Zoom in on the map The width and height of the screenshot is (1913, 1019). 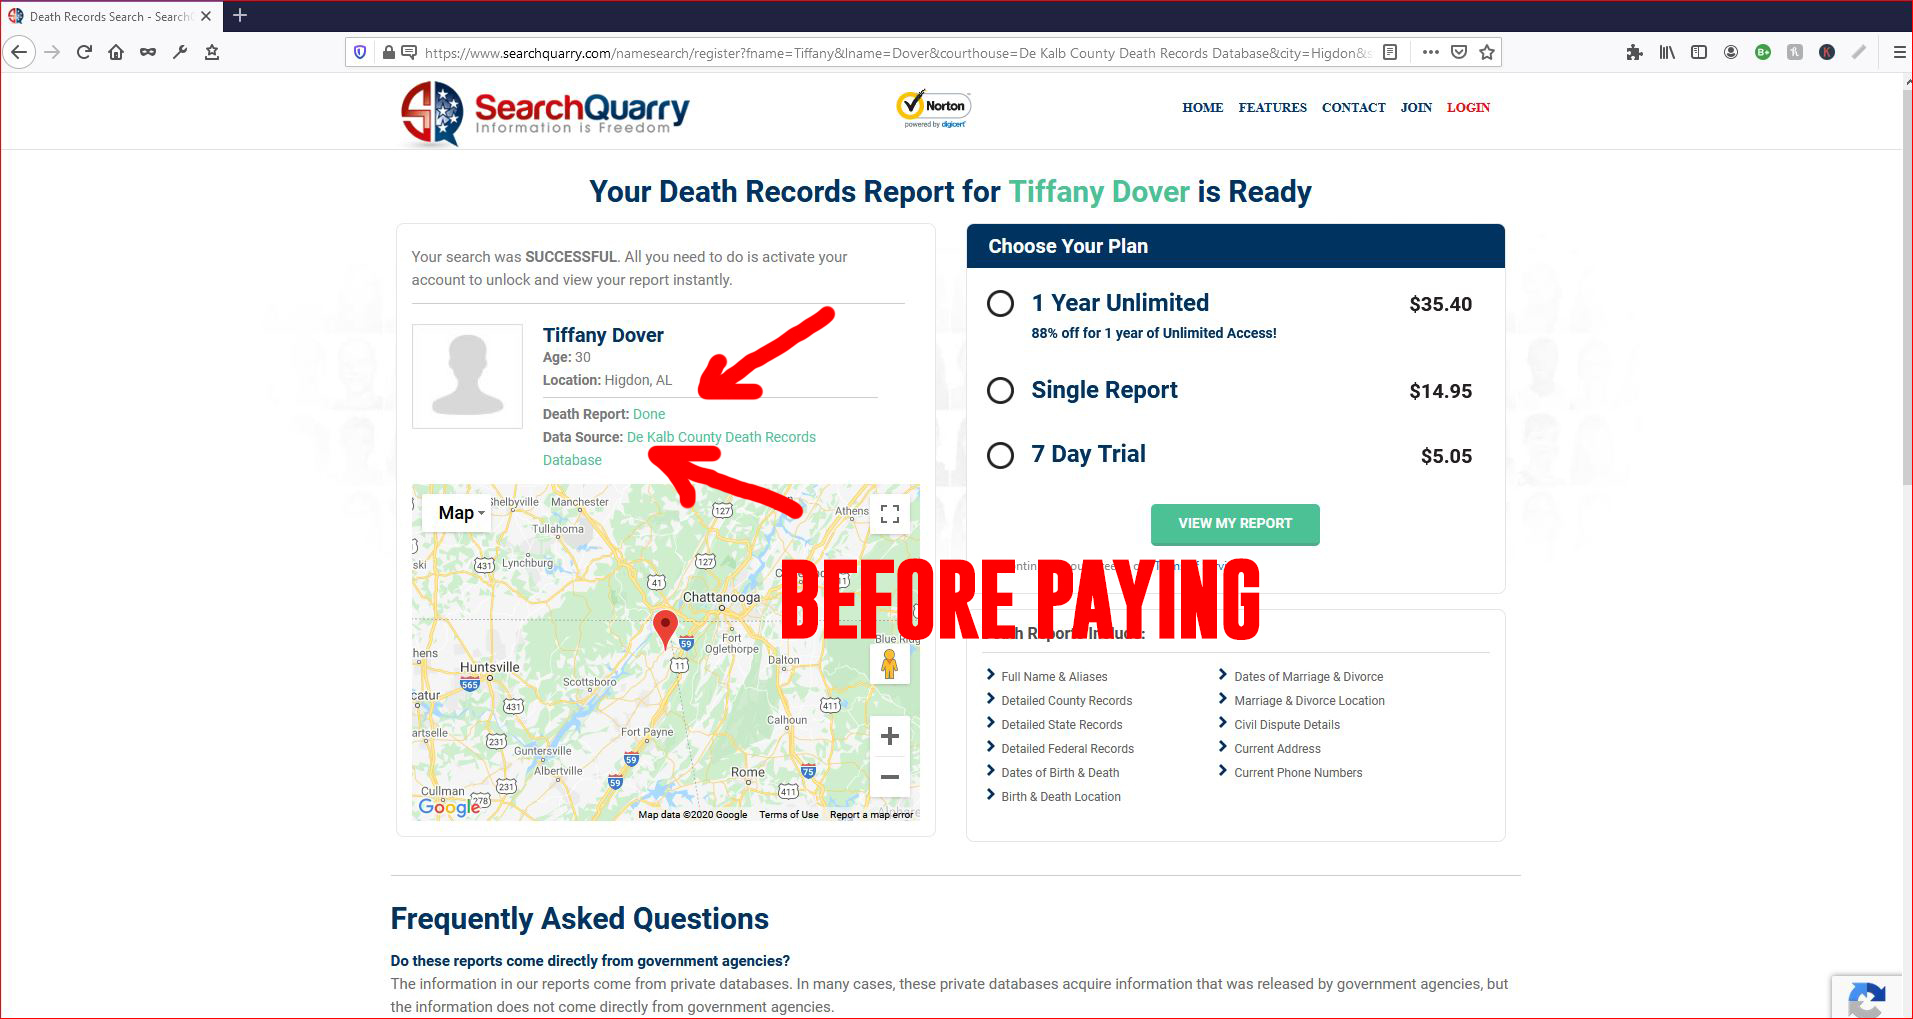pyautogui.click(x=889, y=737)
